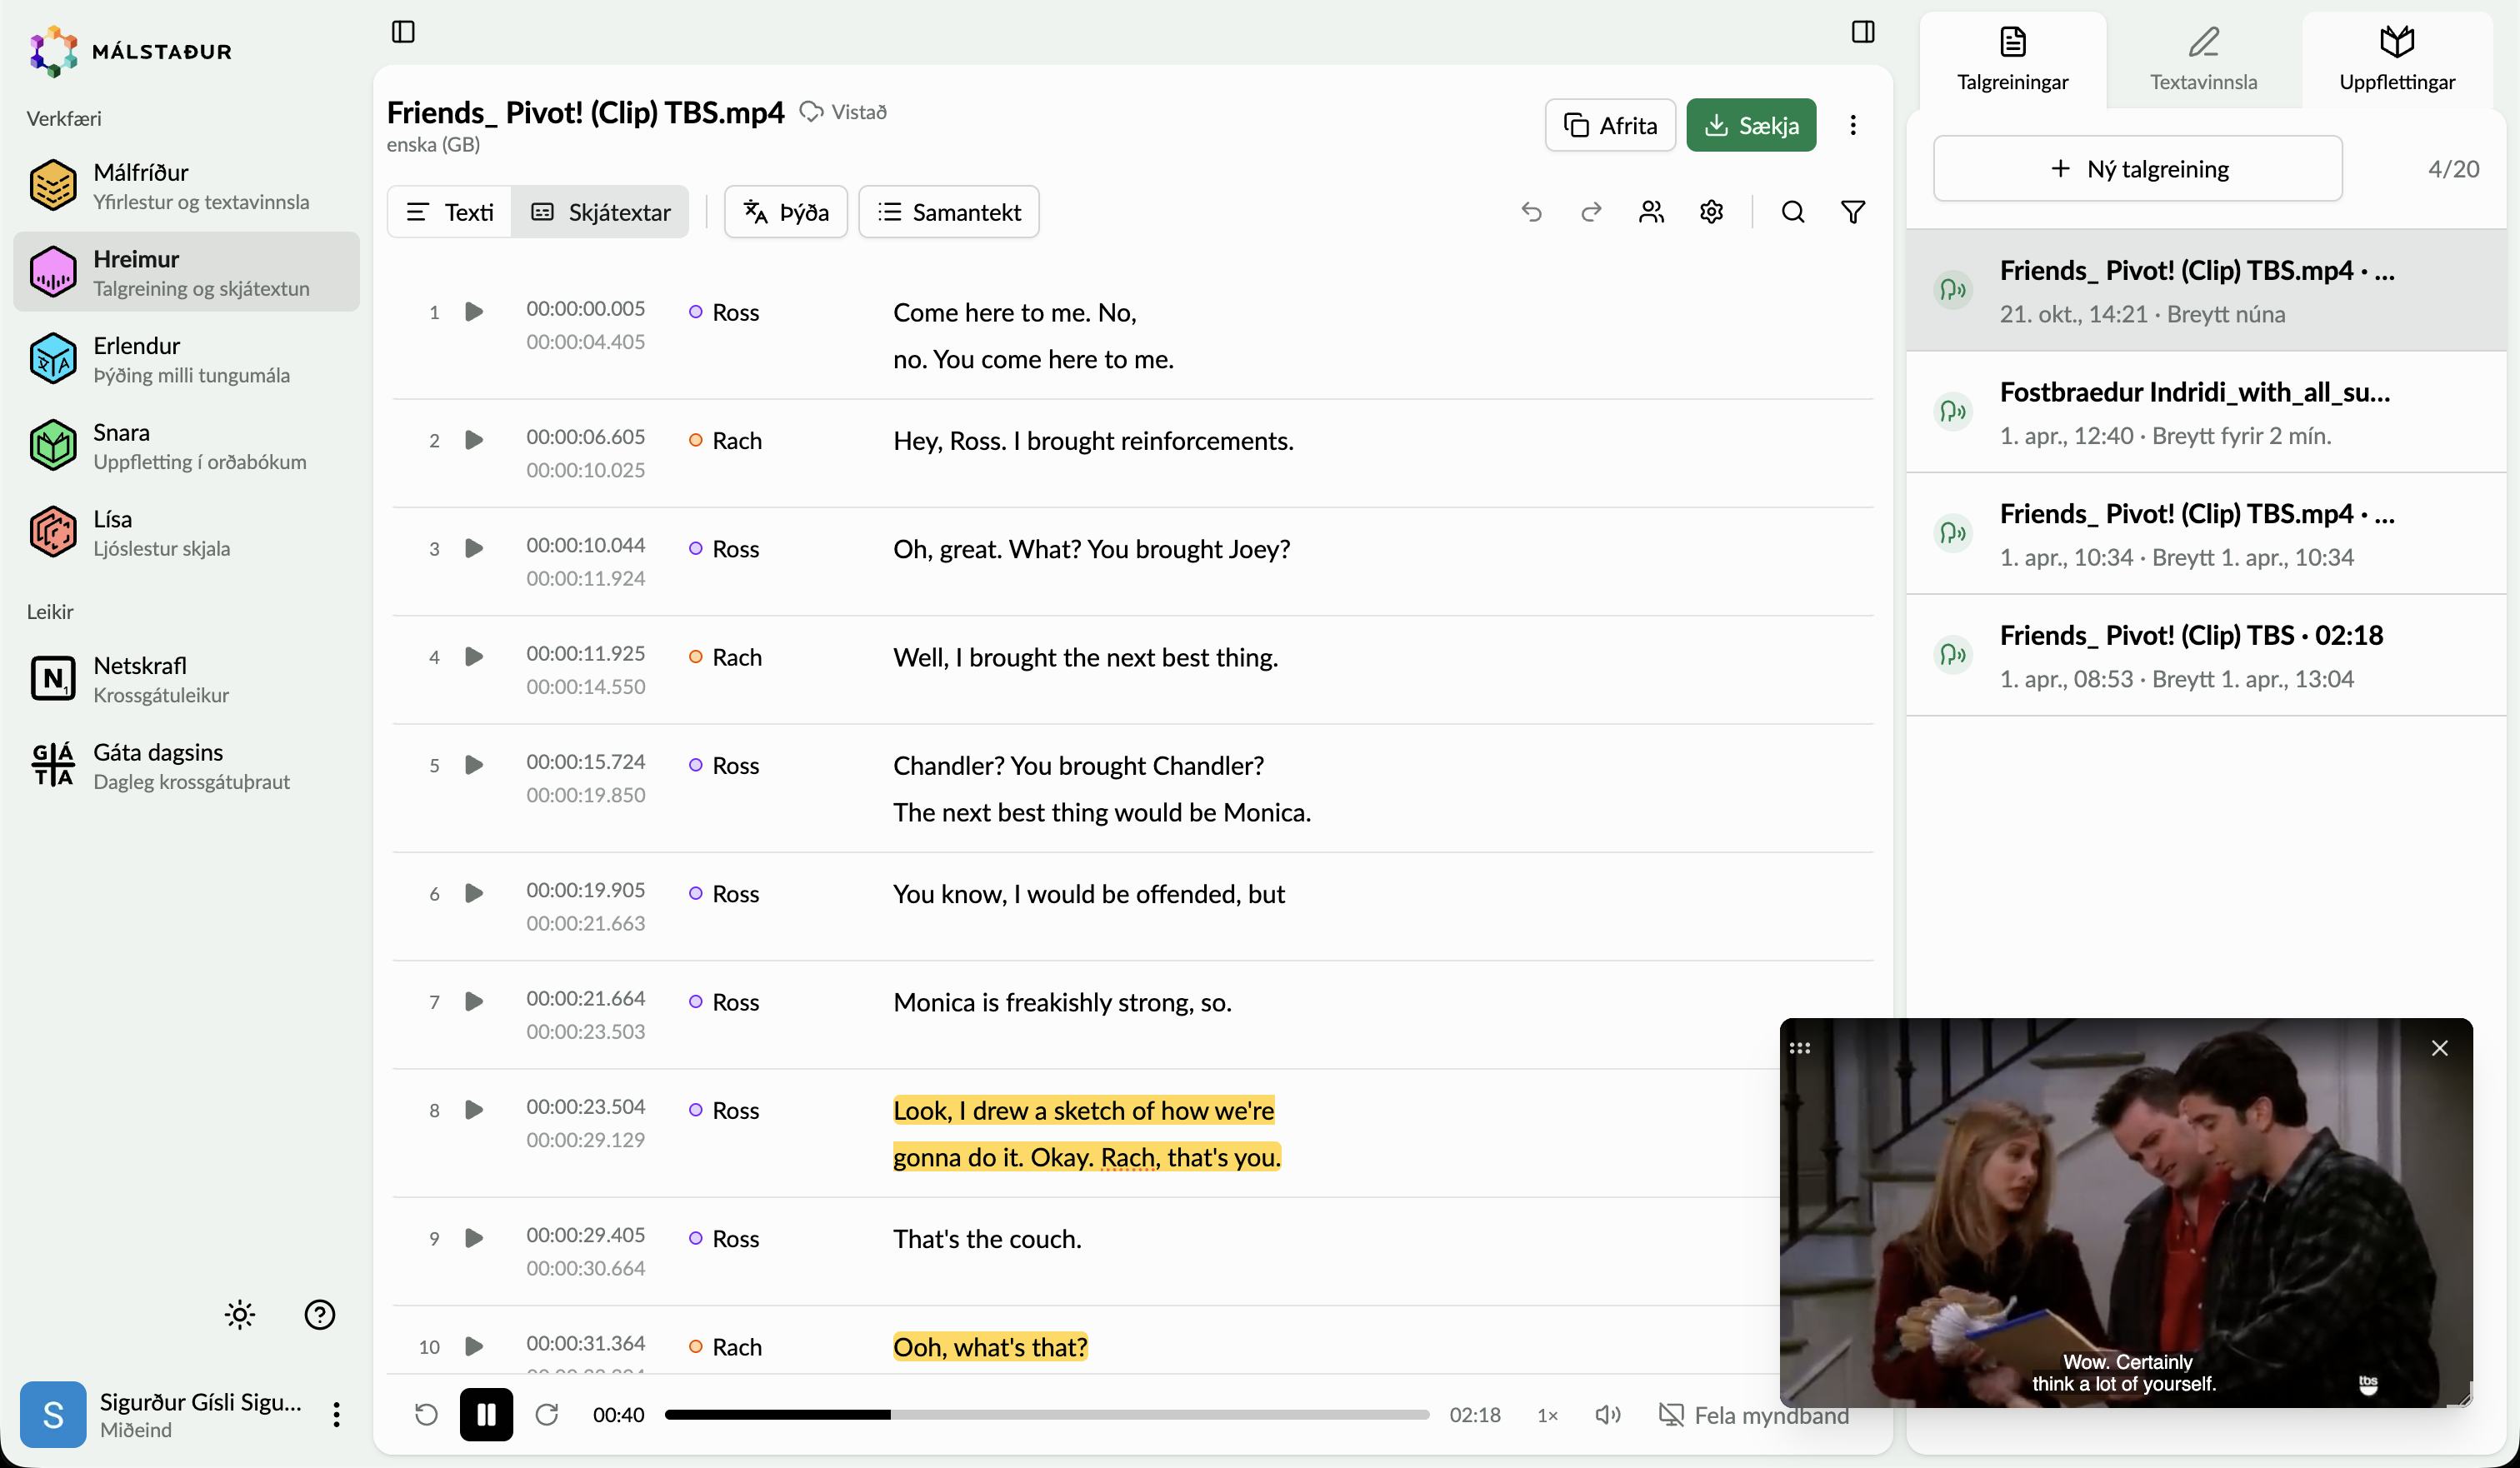Change playback speed 1× control

1547,1415
